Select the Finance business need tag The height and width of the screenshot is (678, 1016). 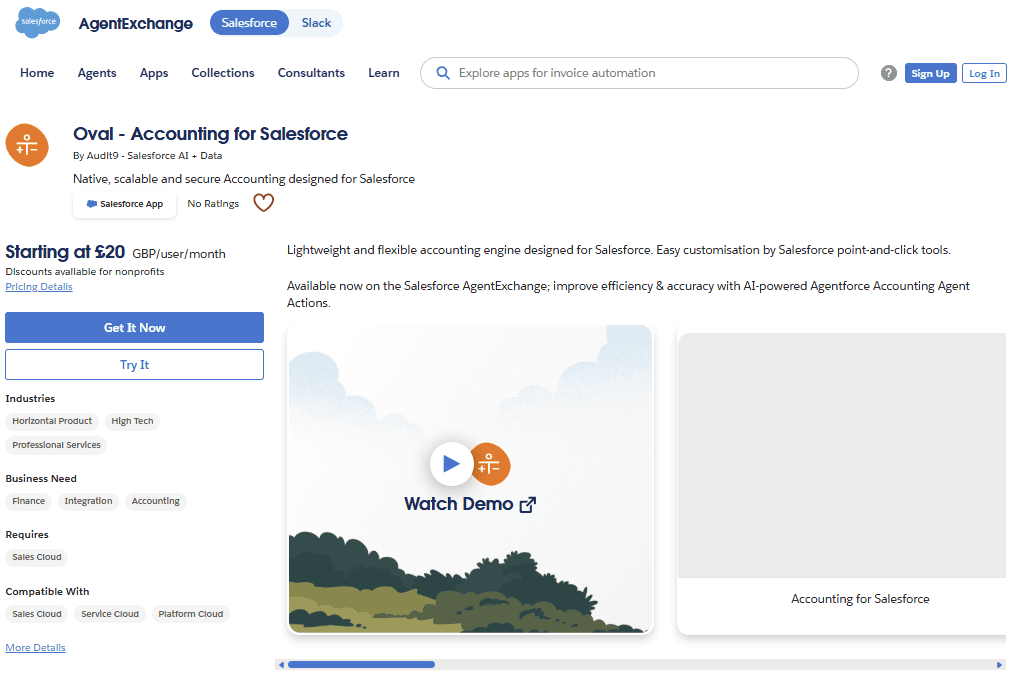[x=29, y=501]
